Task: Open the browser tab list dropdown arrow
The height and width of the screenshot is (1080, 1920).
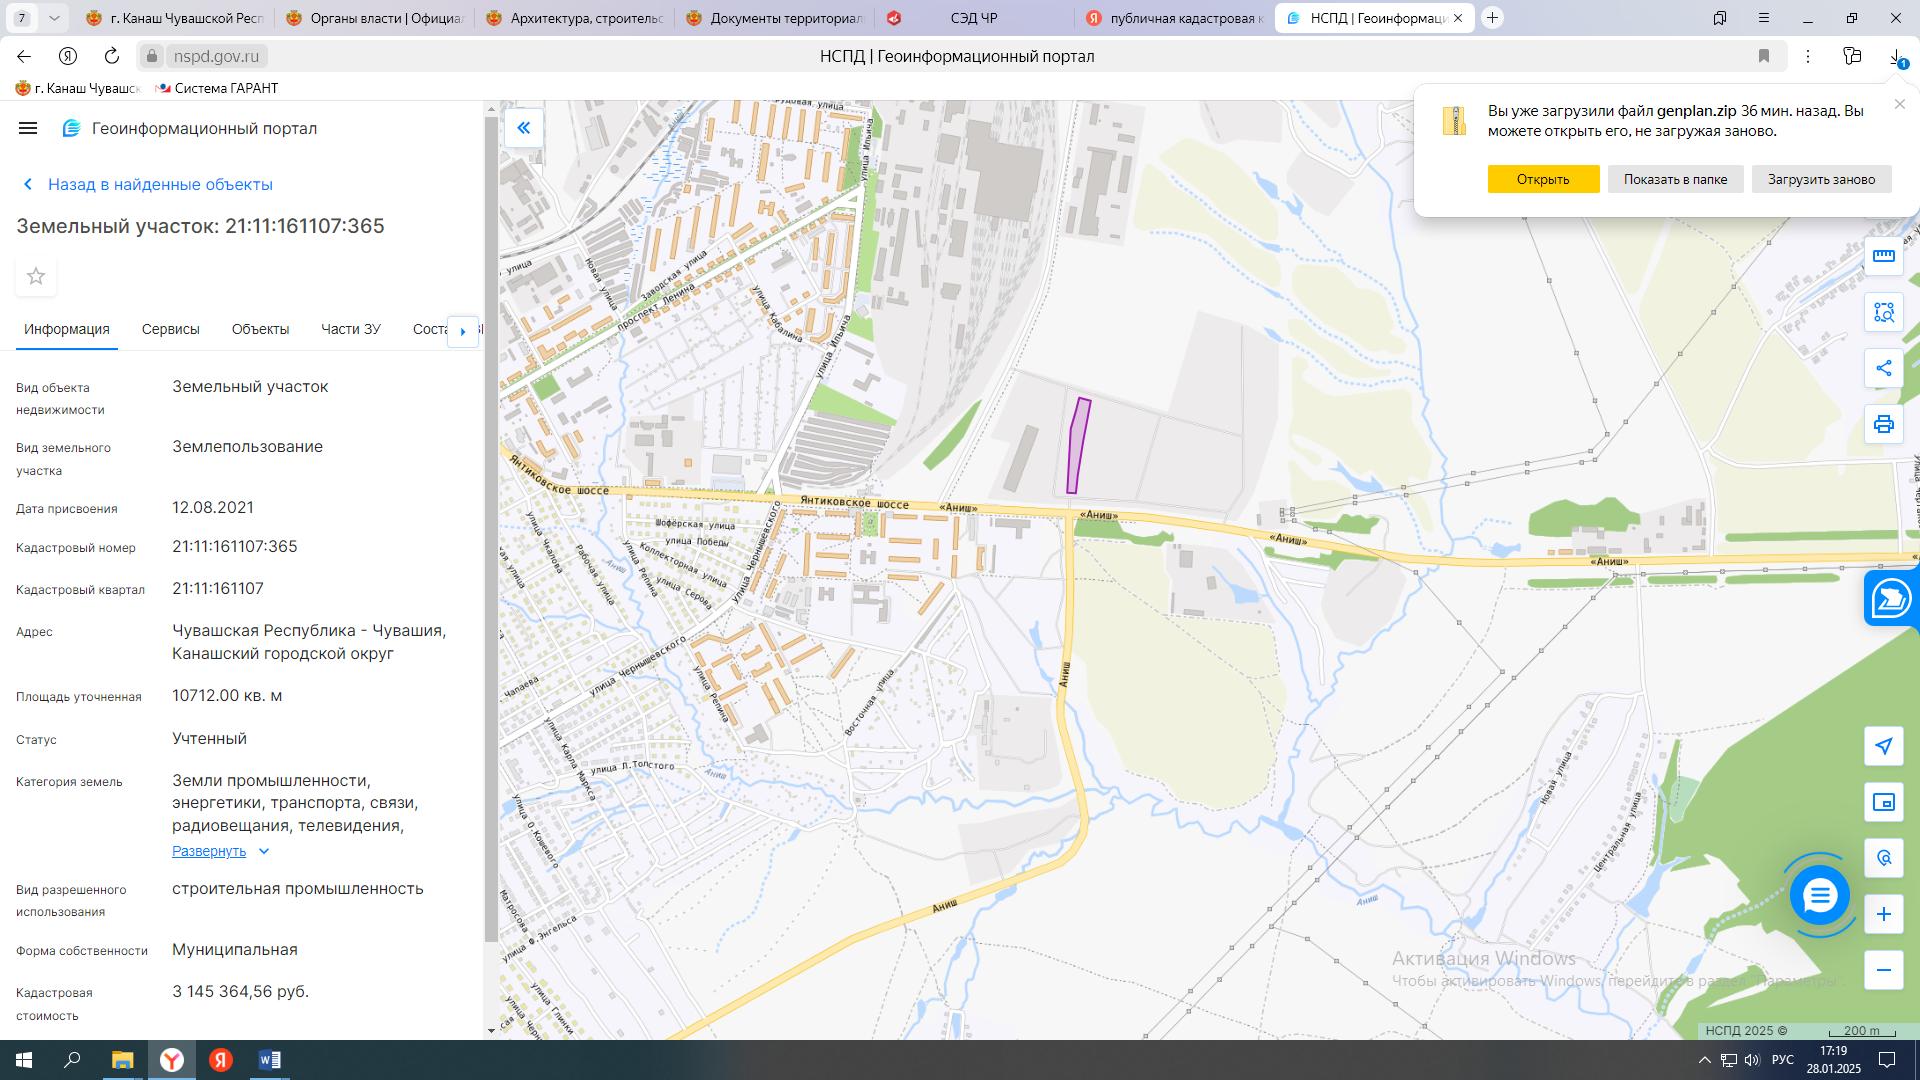Action: click(x=54, y=18)
